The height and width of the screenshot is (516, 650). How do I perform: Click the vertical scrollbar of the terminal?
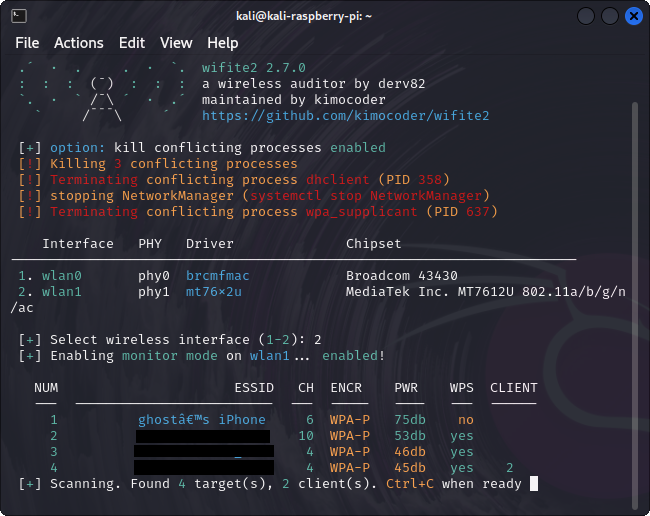pos(635,306)
